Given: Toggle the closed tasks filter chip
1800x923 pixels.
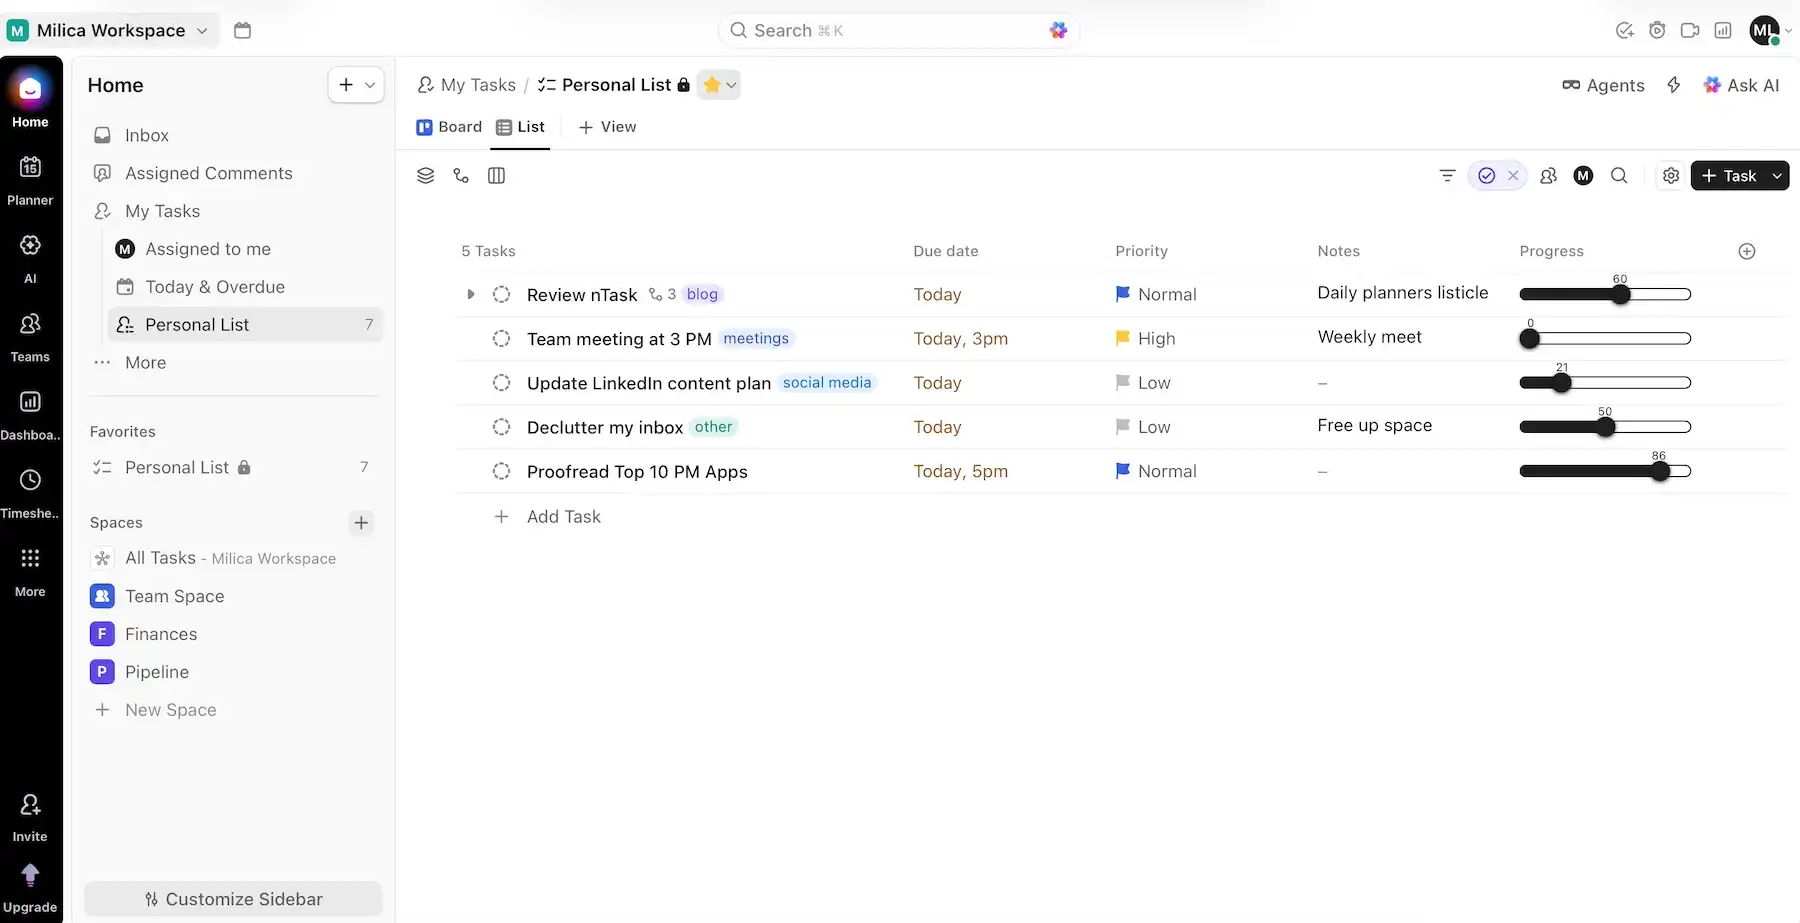Looking at the screenshot, I should coord(1487,175).
